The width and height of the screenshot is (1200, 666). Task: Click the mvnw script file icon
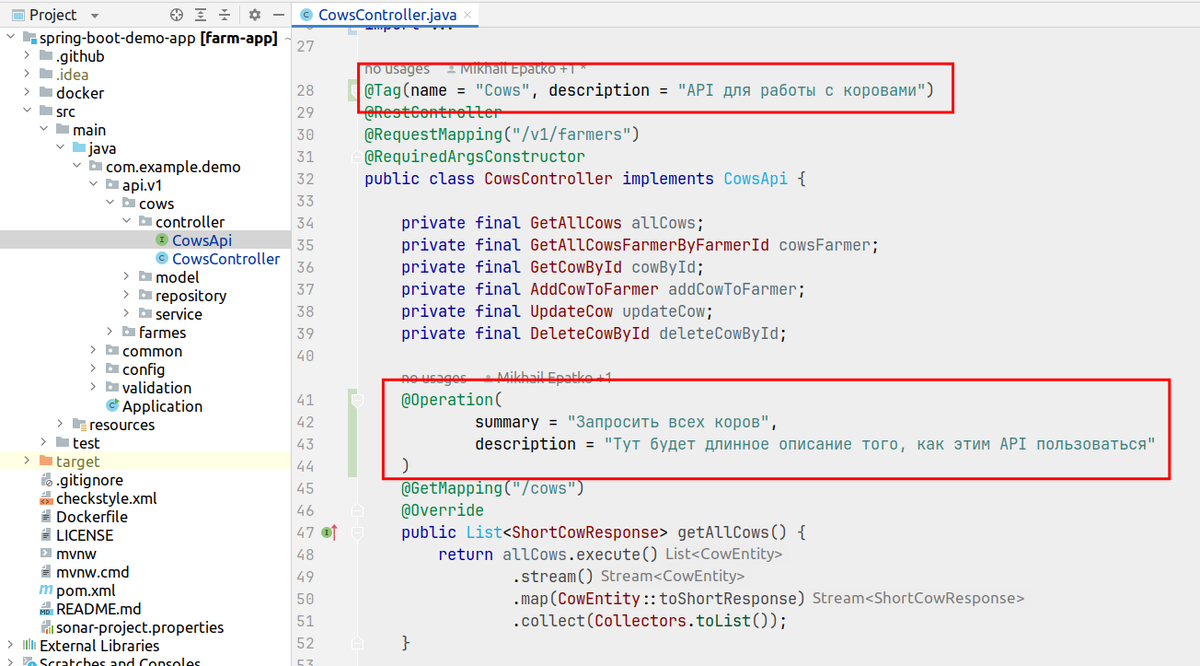click(x=46, y=554)
